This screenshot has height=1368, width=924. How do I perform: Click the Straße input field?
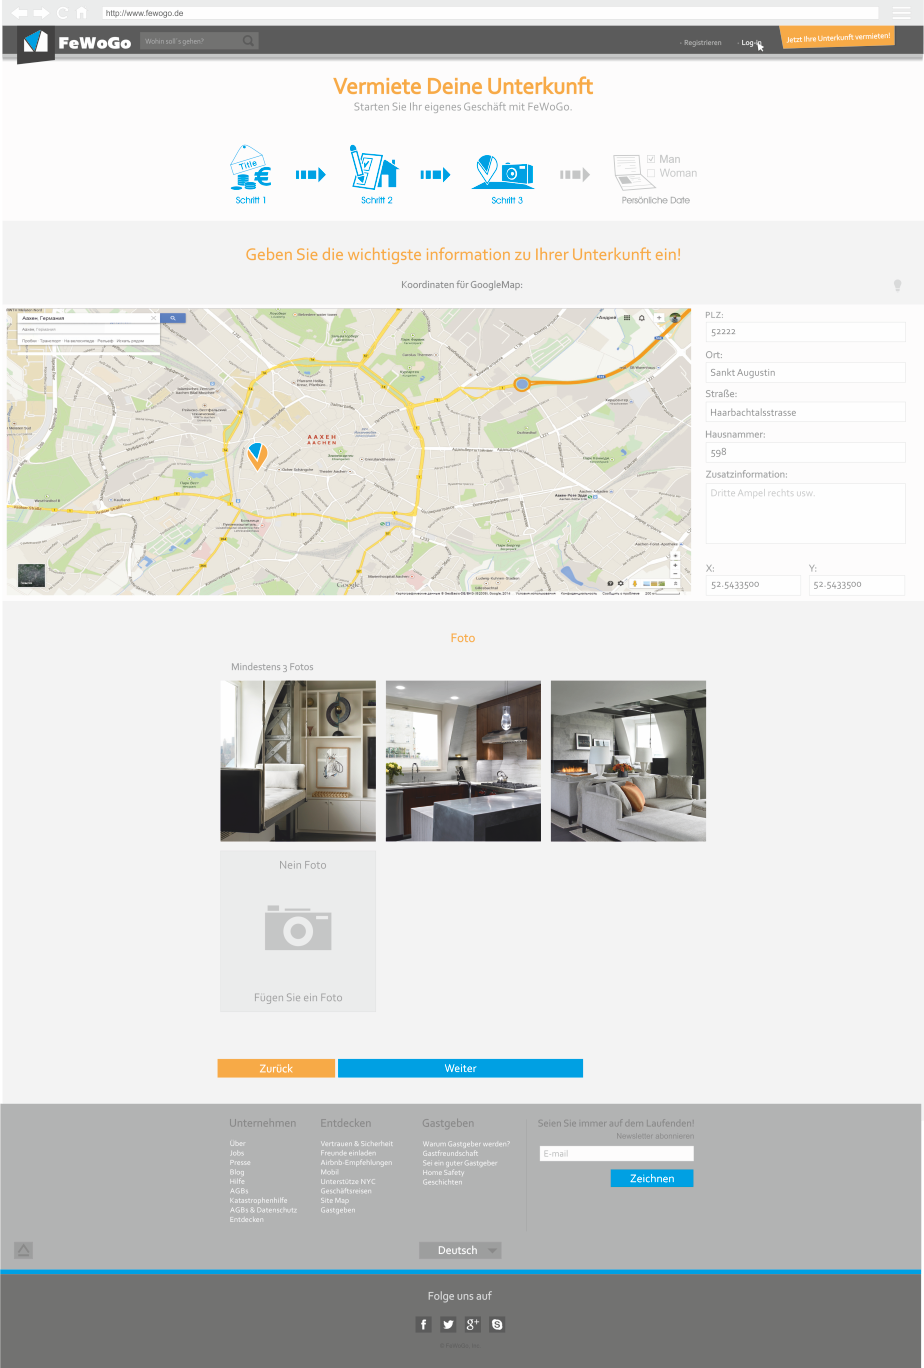pyautogui.click(x=805, y=412)
